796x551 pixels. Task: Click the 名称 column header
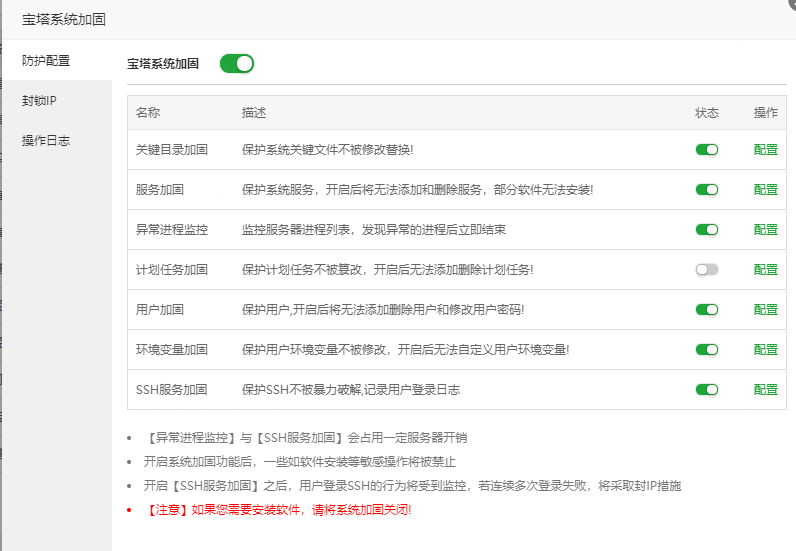point(148,113)
